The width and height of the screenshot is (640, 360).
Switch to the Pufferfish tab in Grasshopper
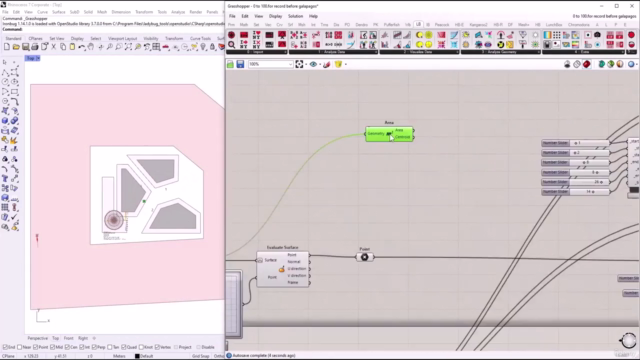pyautogui.click(x=392, y=25)
